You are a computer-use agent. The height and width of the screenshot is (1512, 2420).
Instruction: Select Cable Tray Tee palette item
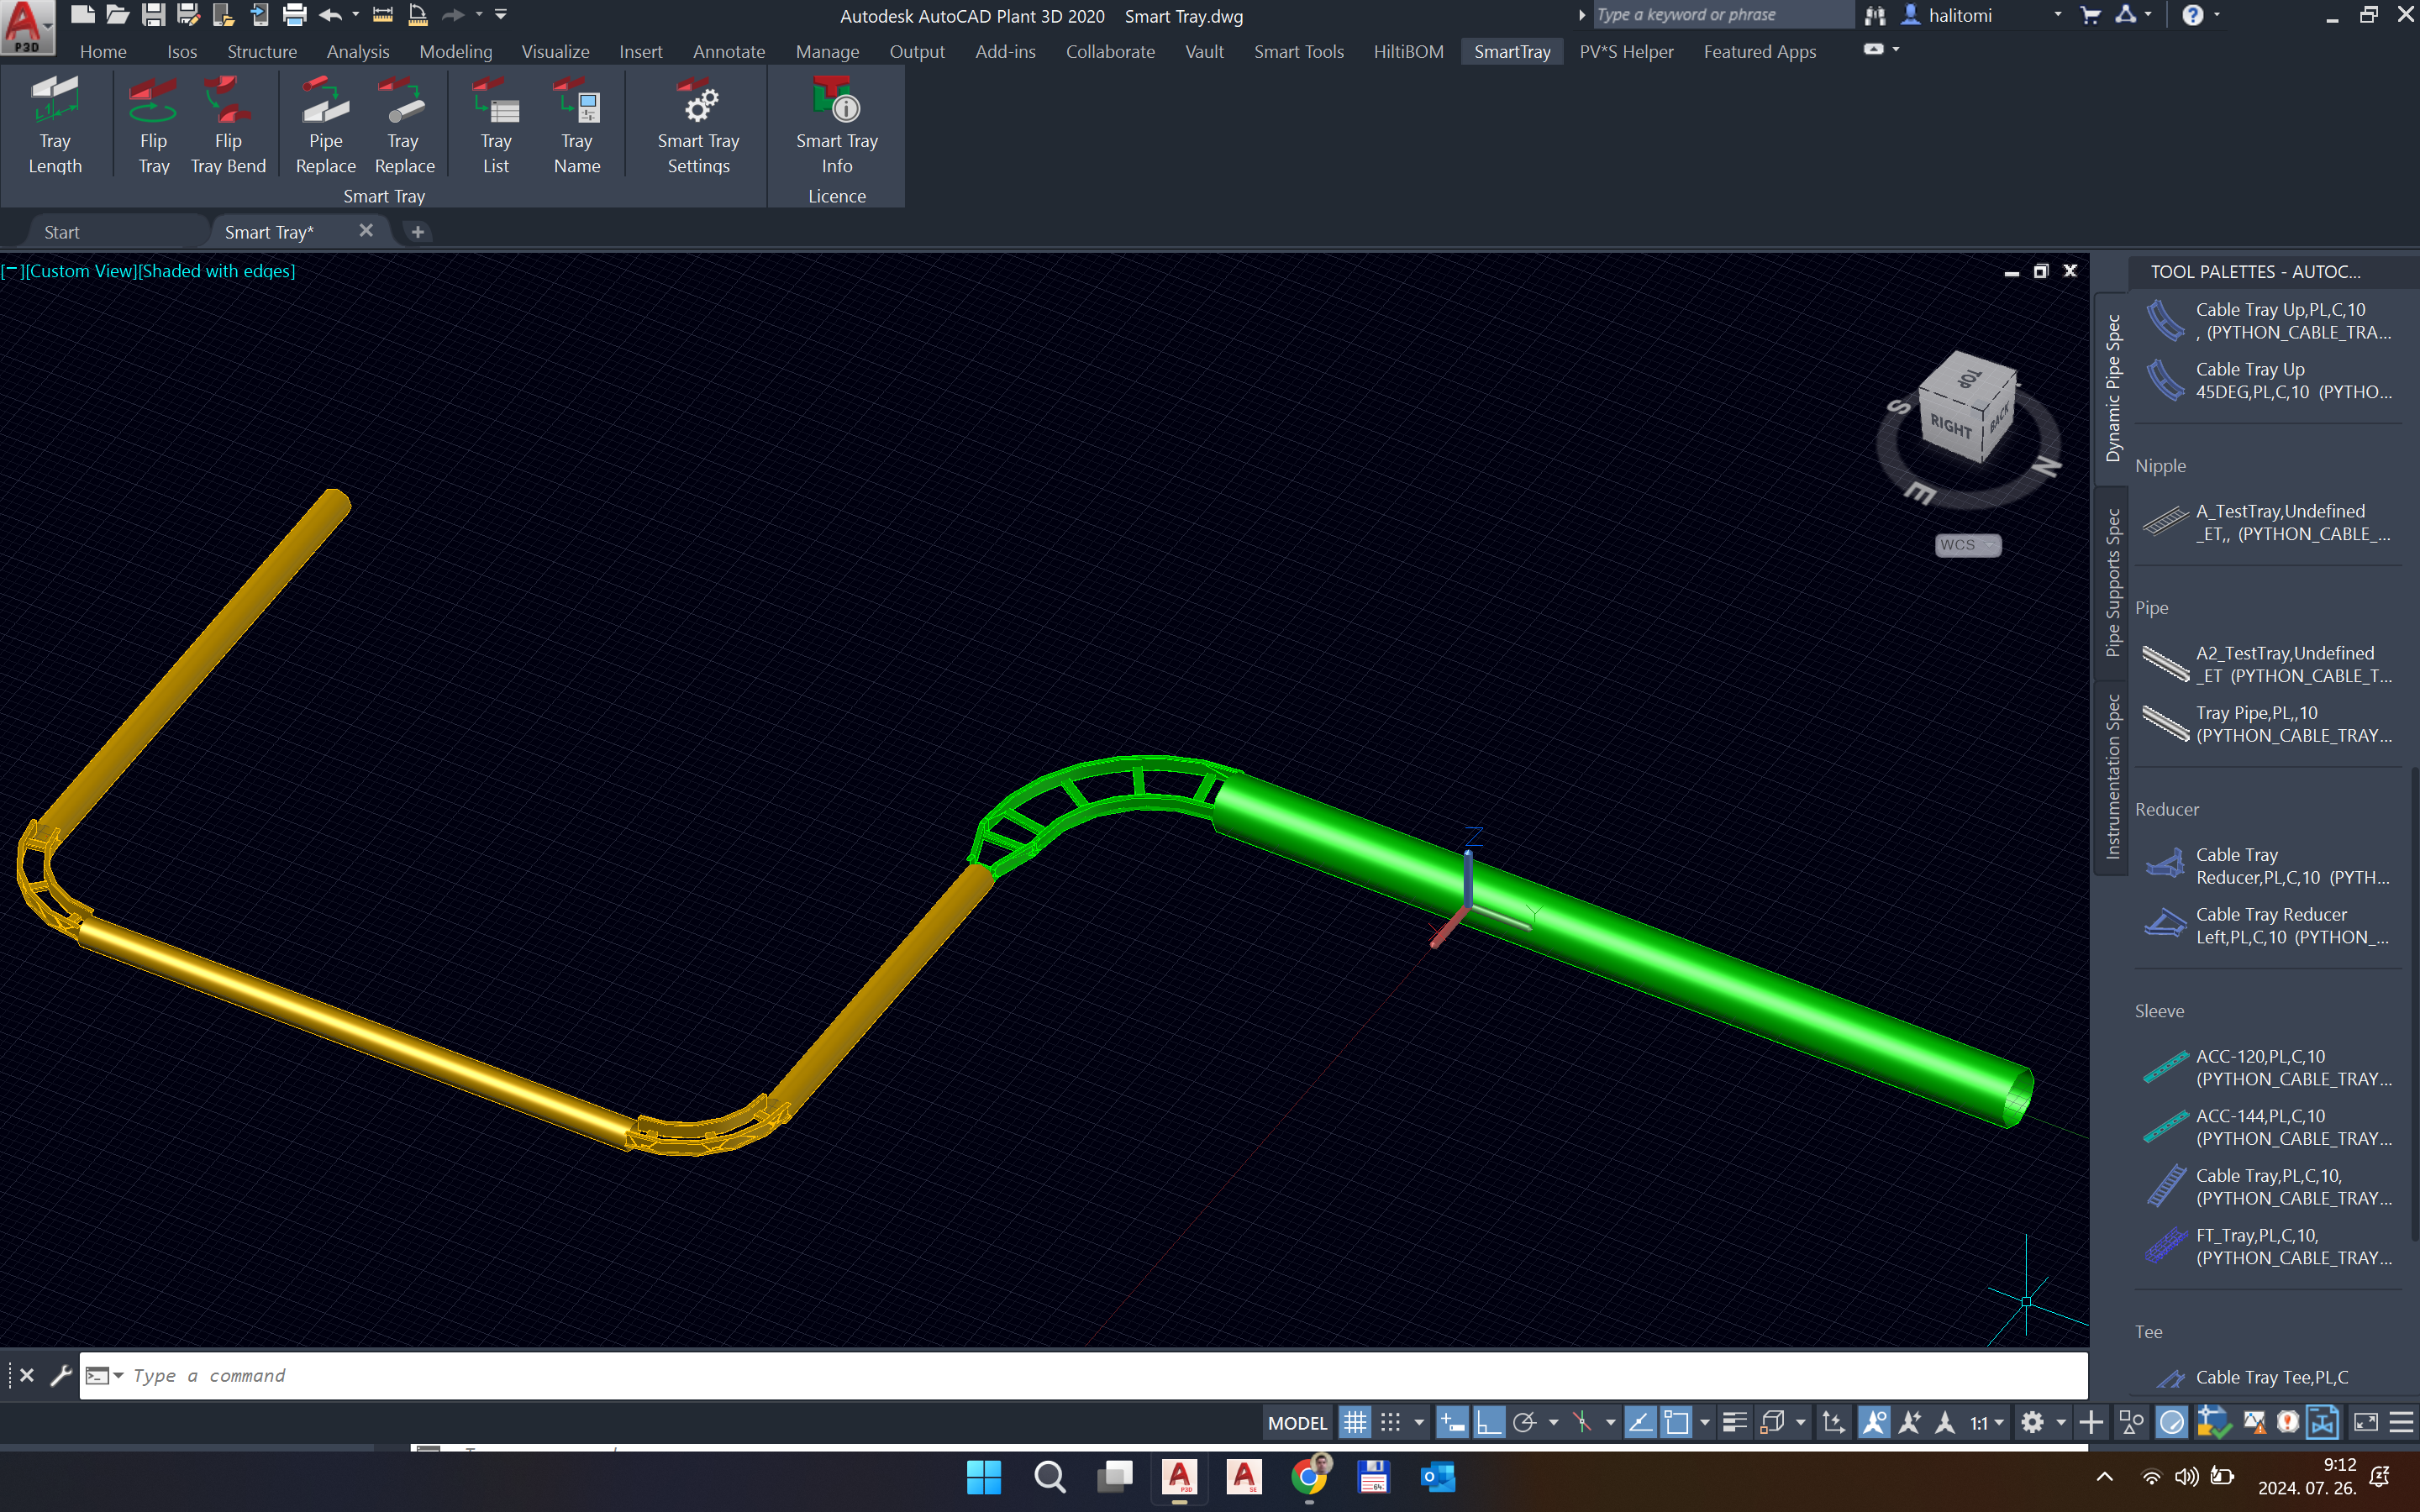click(2270, 1377)
